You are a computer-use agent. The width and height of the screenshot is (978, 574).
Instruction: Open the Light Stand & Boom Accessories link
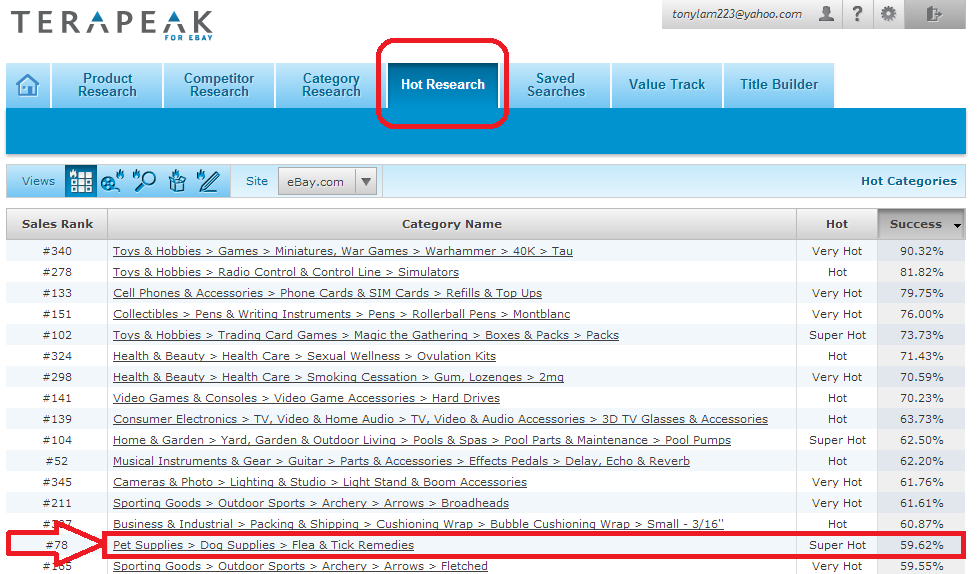coord(320,482)
